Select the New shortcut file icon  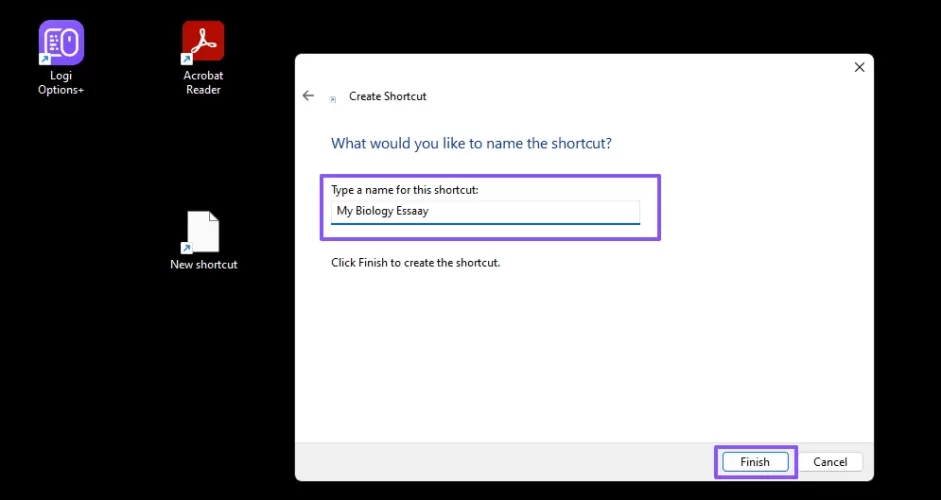pyautogui.click(x=203, y=232)
